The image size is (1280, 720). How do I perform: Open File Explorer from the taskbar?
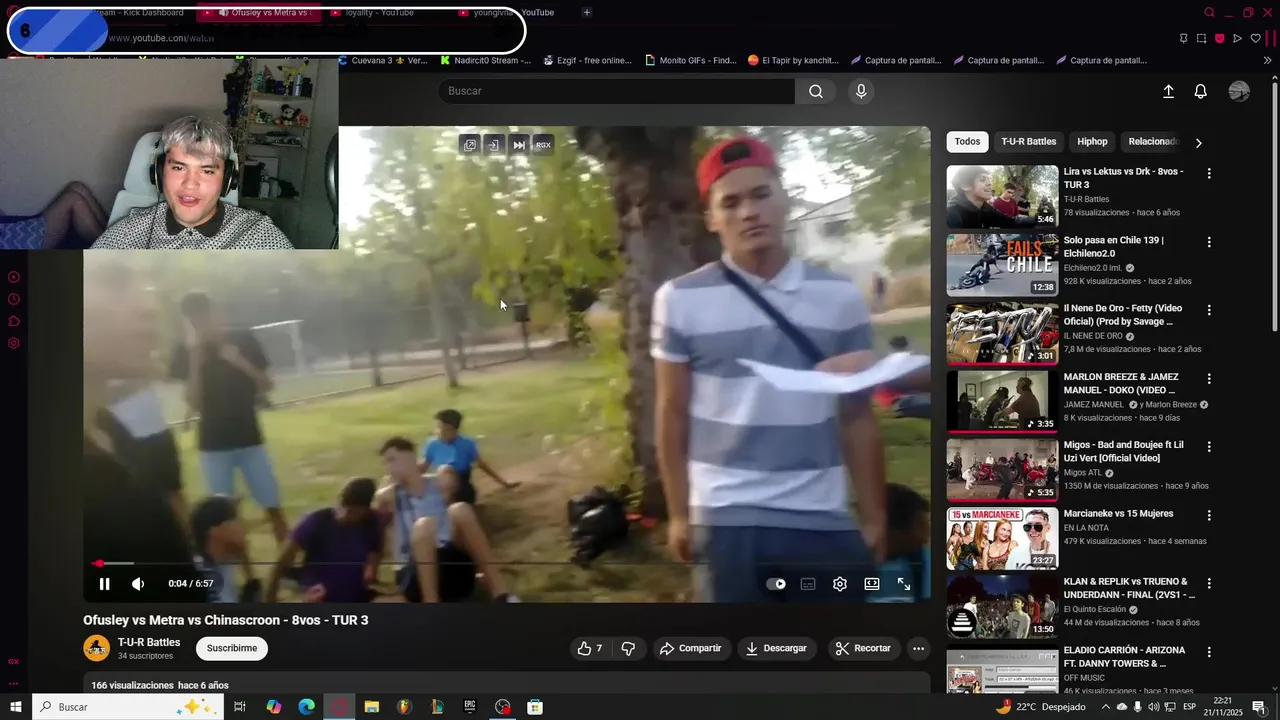371,707
